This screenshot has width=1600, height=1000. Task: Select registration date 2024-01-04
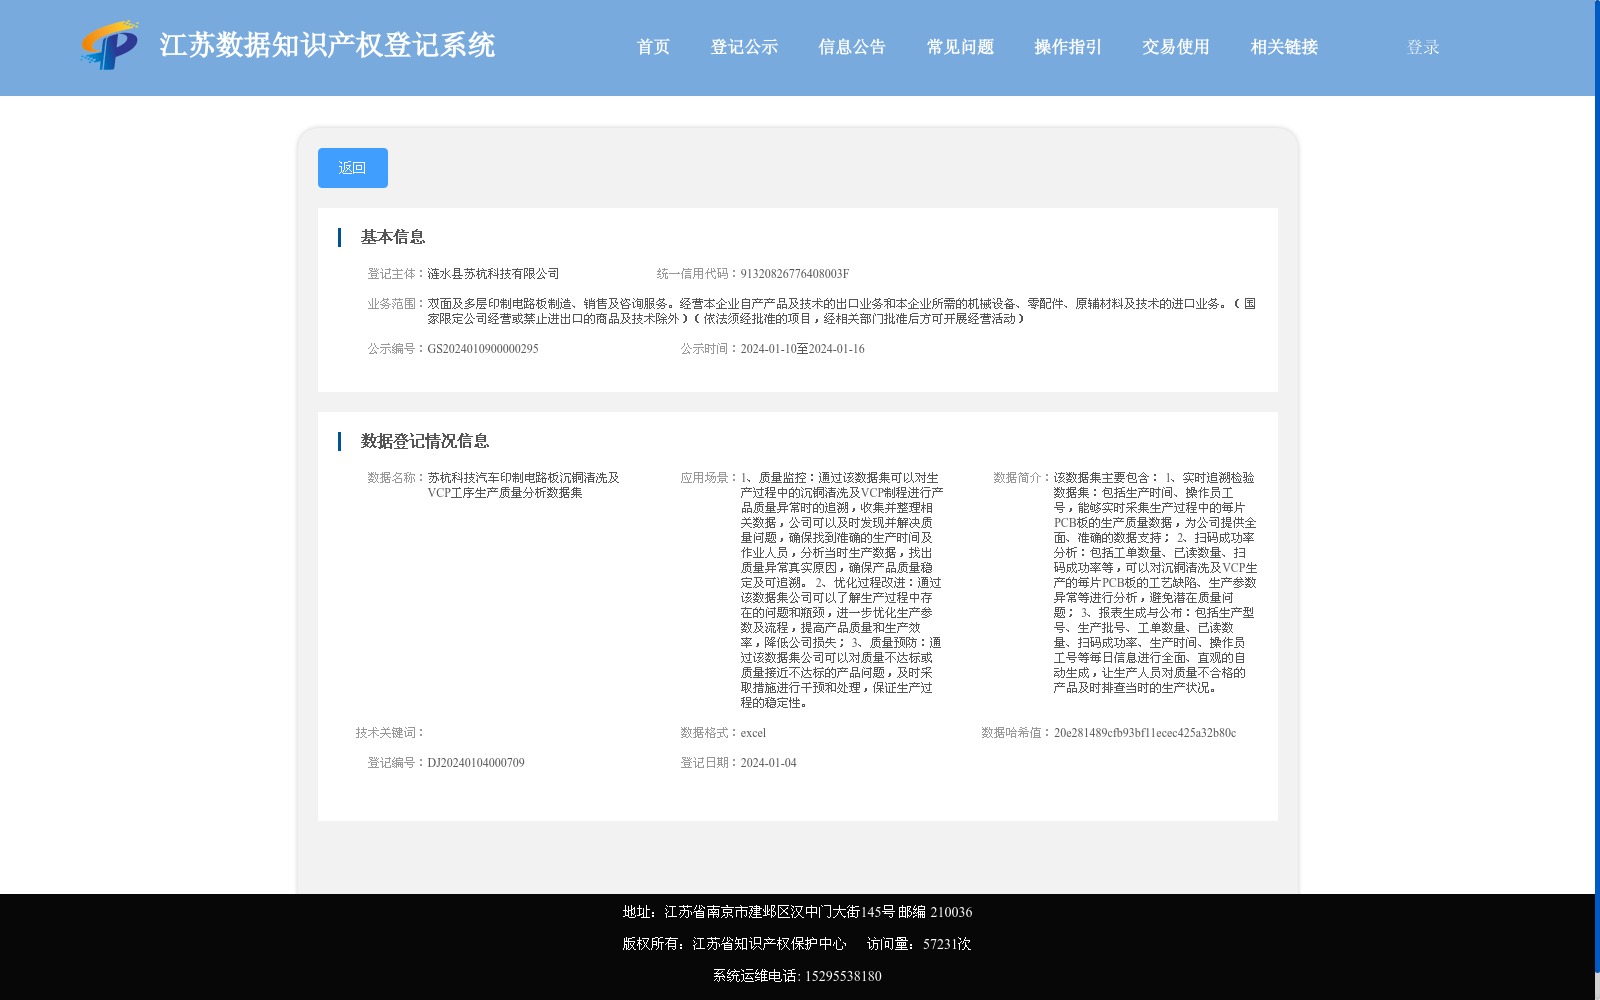768,763
